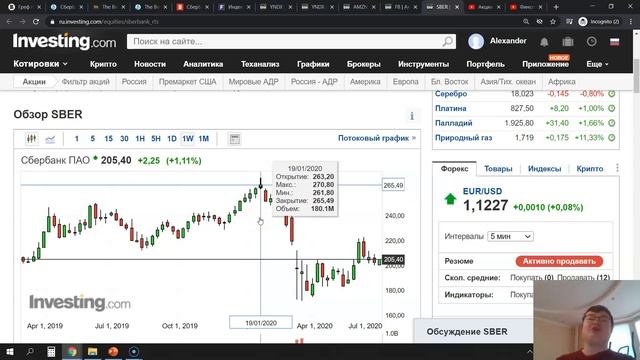Image resolution: width=640 pixels, height=360 pixels.
Task: Select the 15-minute chart interval
Action: point(108,139)
